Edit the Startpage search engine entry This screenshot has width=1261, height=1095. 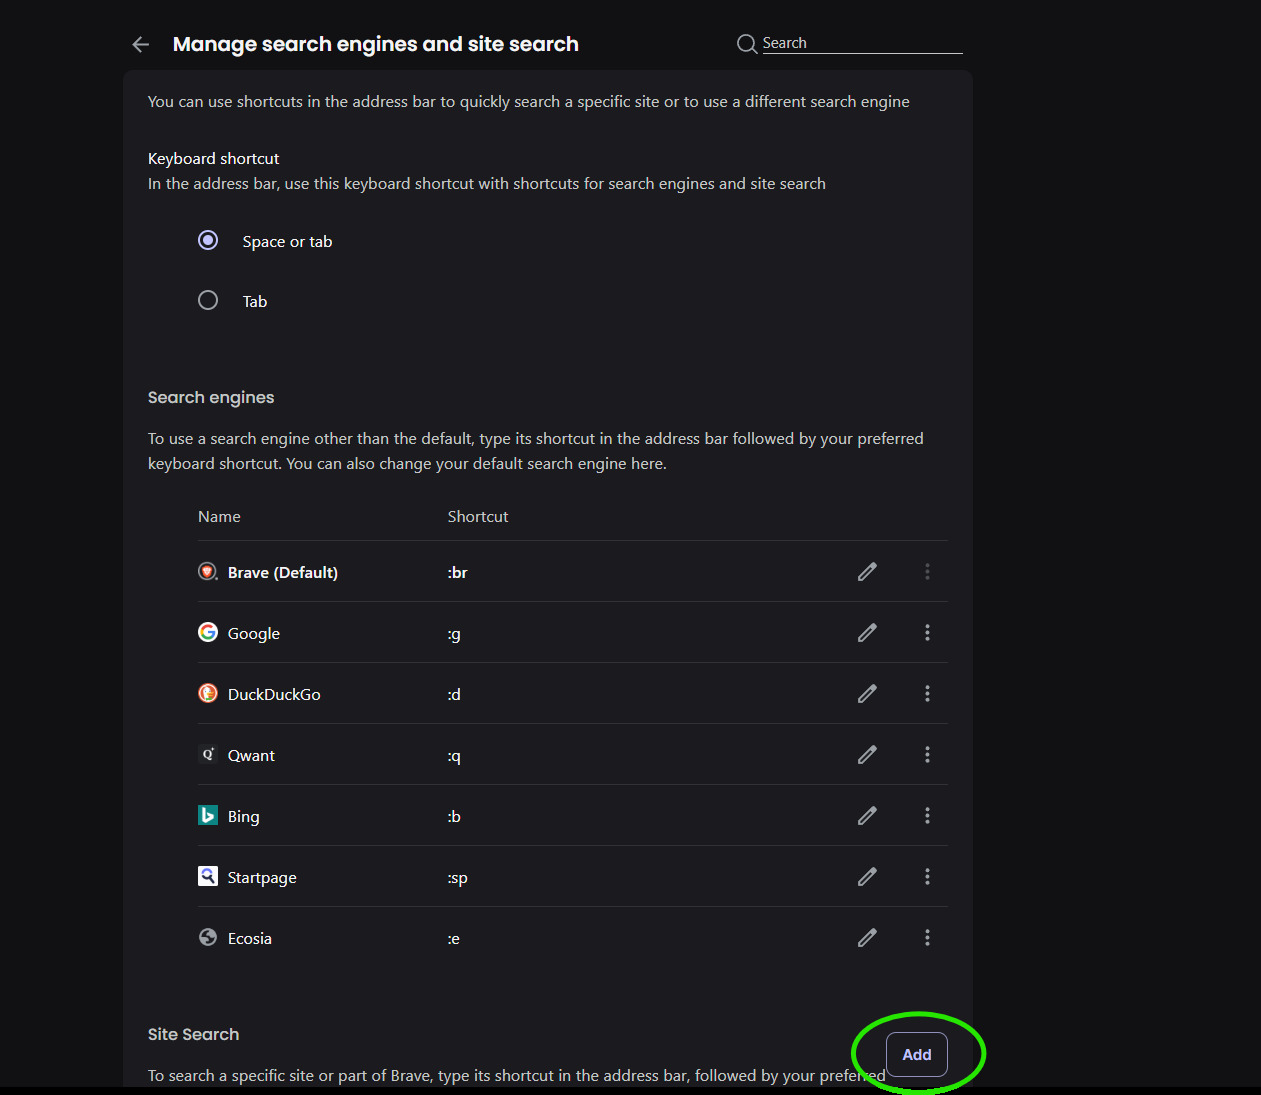point(866,876)
